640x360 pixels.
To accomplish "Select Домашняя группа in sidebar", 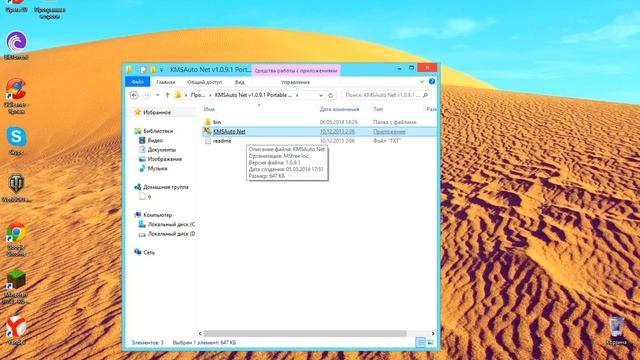I will (165, 187).
